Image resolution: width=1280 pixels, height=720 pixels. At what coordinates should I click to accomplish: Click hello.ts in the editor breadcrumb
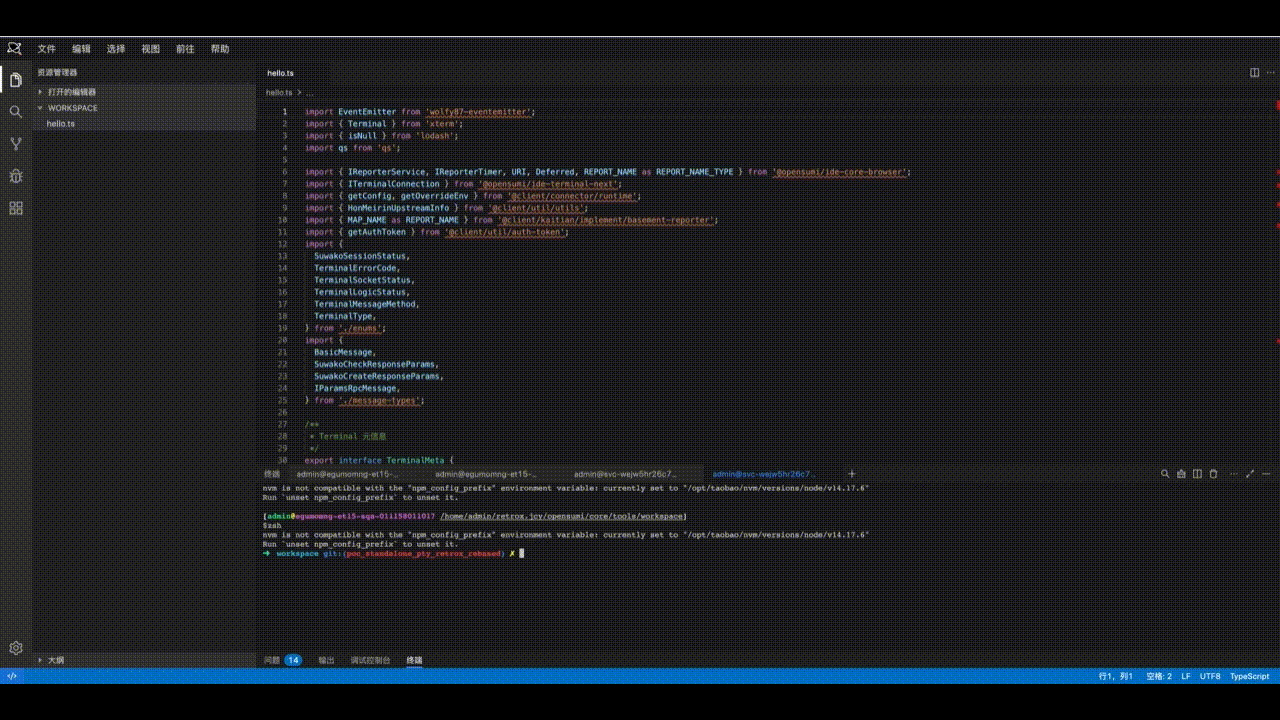click(x=279, y=92)
